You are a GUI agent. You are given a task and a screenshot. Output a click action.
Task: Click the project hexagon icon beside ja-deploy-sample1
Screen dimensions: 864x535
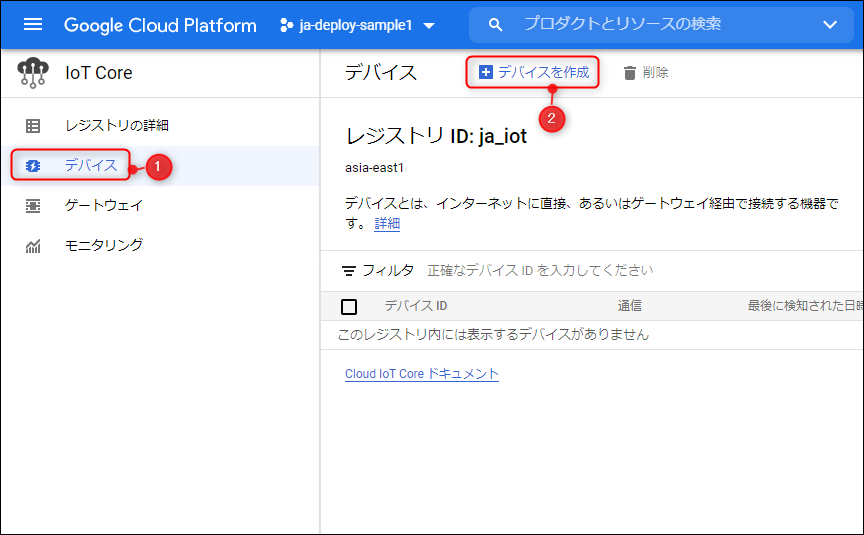tap(287, 25)
